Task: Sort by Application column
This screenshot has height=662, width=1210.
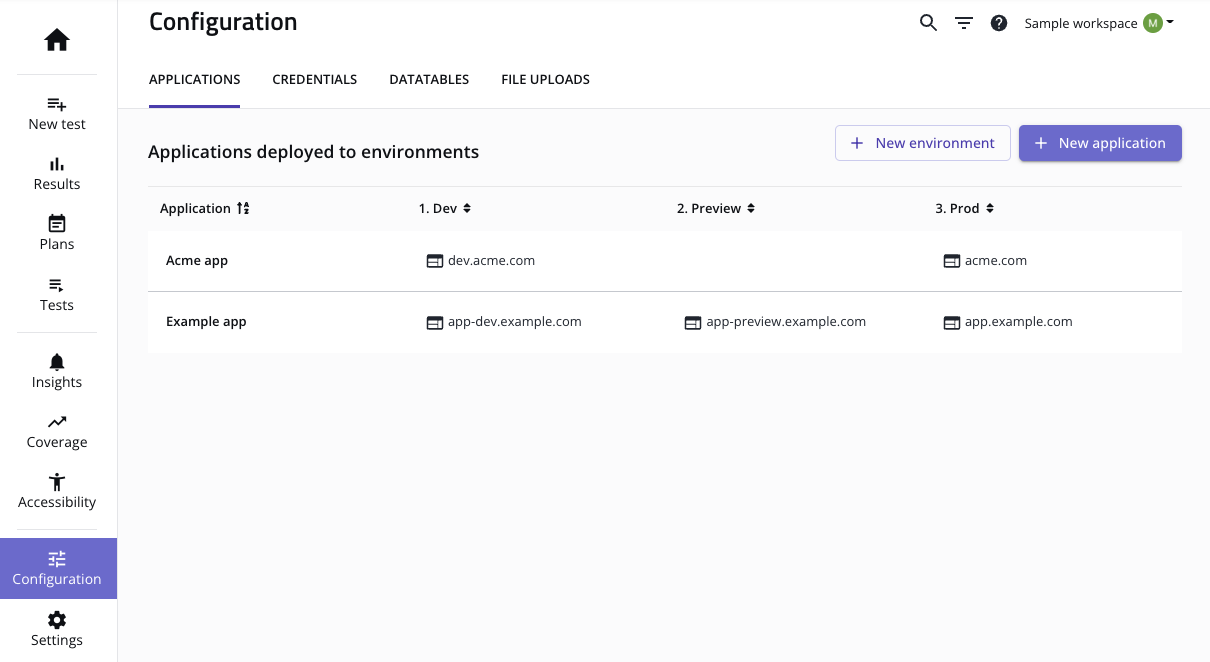Action: (243, 208)
